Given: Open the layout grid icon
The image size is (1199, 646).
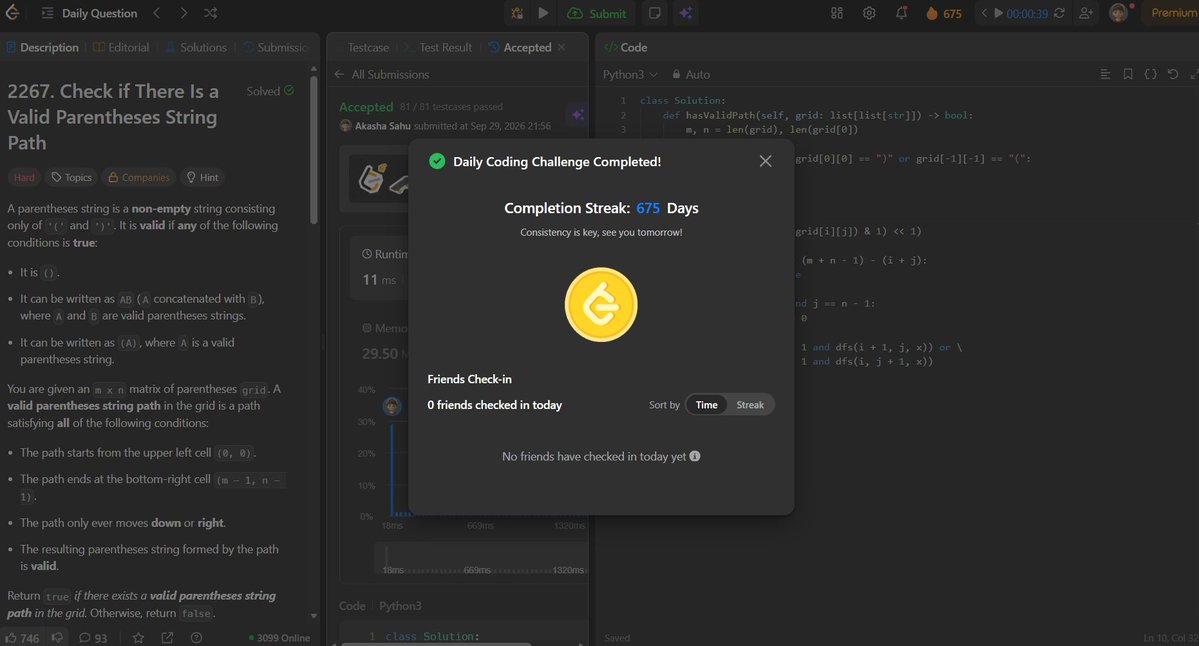Looking at the screenshot, I should tap(837, 13).
